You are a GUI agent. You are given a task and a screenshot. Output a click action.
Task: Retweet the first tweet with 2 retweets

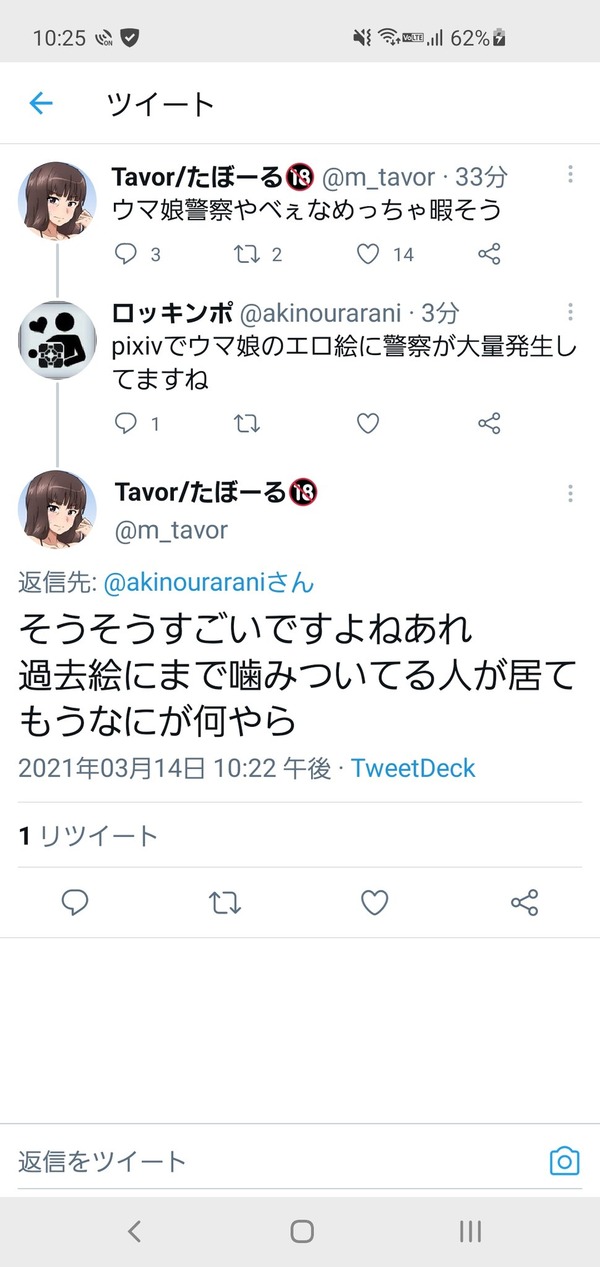tap(245, 254)
